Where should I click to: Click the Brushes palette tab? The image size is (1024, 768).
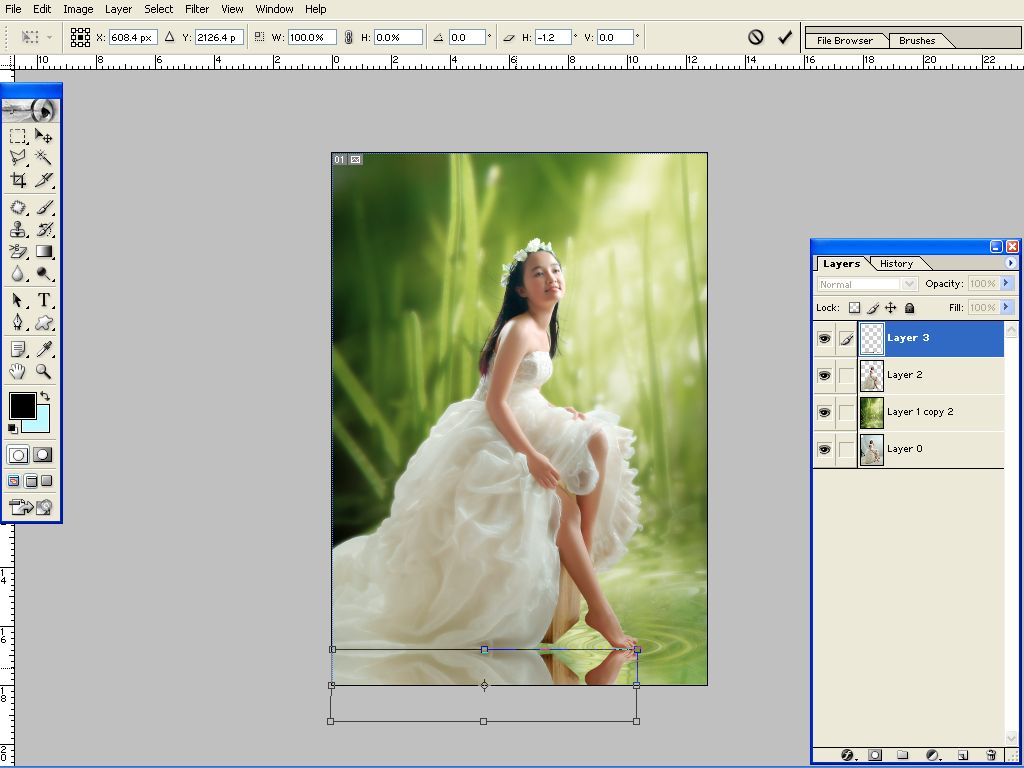pos(917,41)
